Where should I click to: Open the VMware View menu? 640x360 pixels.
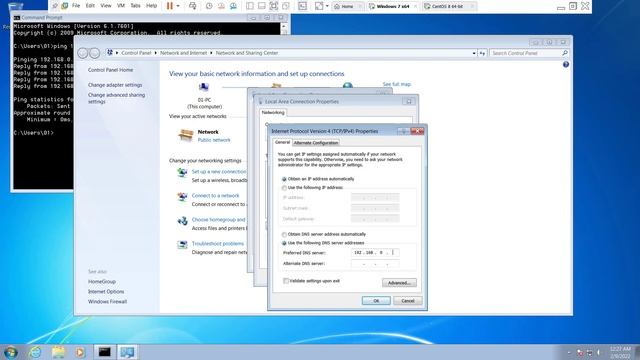point(106,6)
